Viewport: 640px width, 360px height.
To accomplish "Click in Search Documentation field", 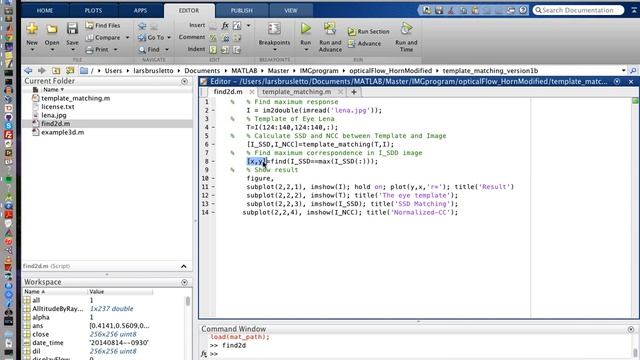I will click(x=578, y=10).
